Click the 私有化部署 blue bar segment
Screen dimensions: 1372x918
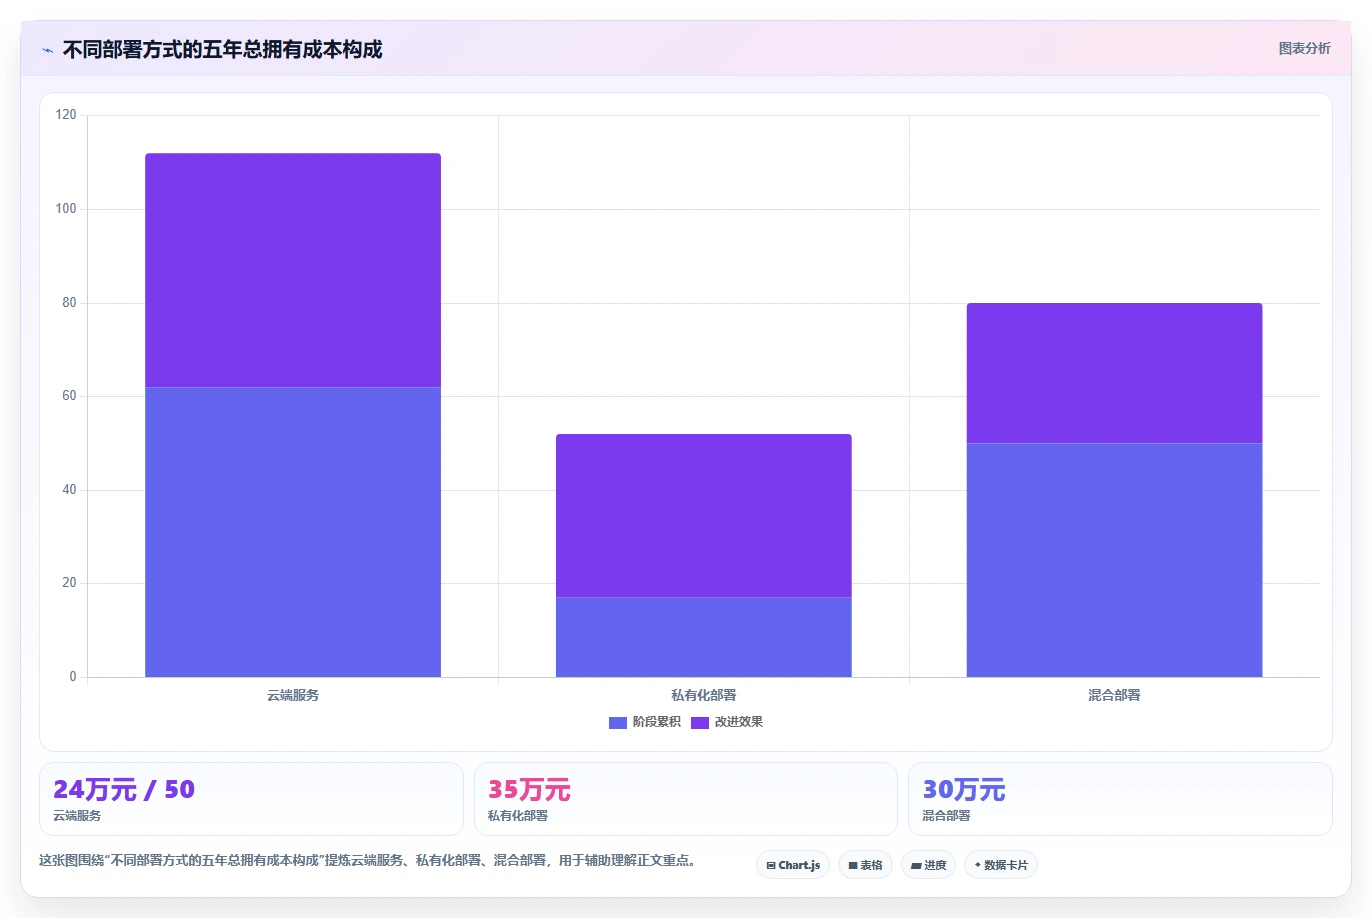point(704,637)
